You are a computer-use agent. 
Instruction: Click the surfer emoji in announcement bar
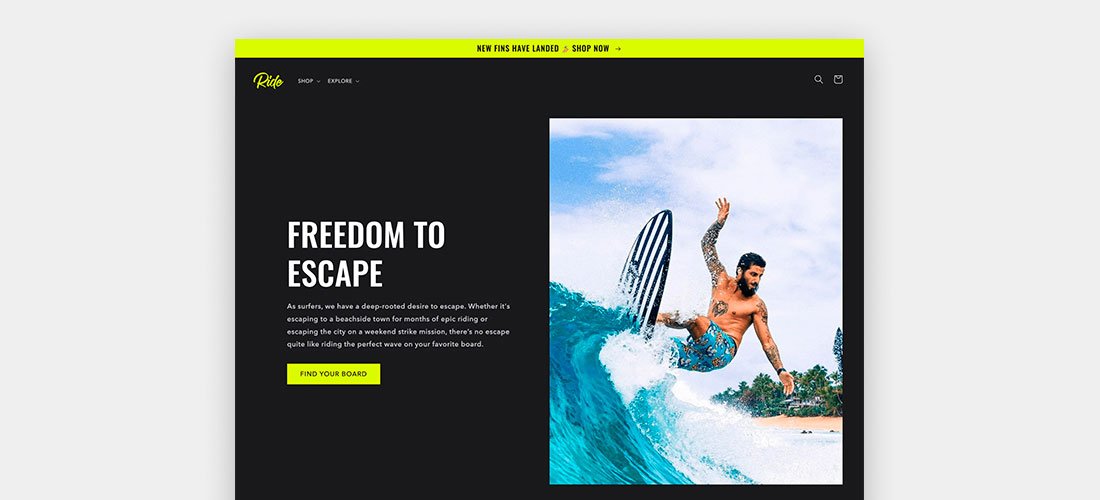(x=565, y=48)
